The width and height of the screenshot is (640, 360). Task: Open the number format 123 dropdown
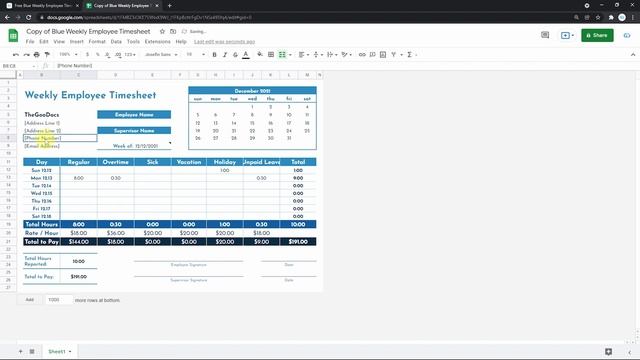[x=130, y=55]
